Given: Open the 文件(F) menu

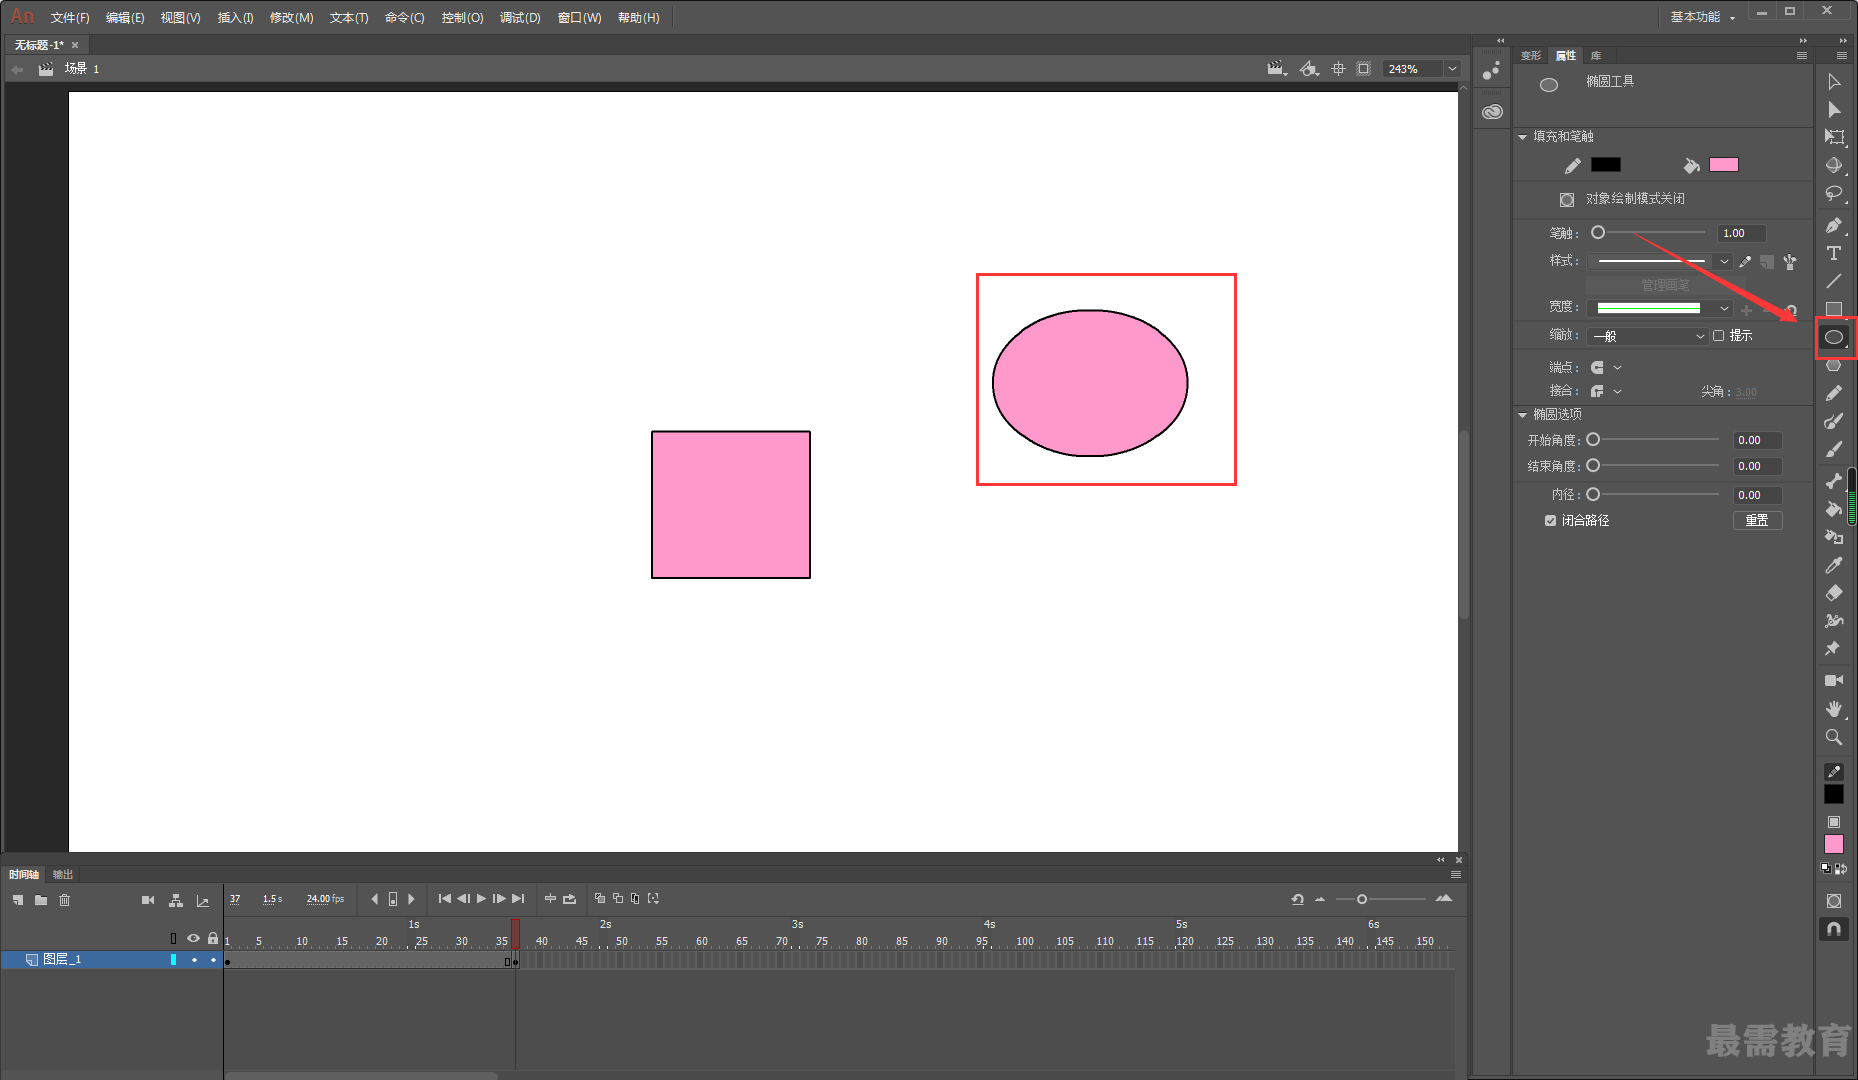Looking at the screenshot, I should click(x=70, y=18).
